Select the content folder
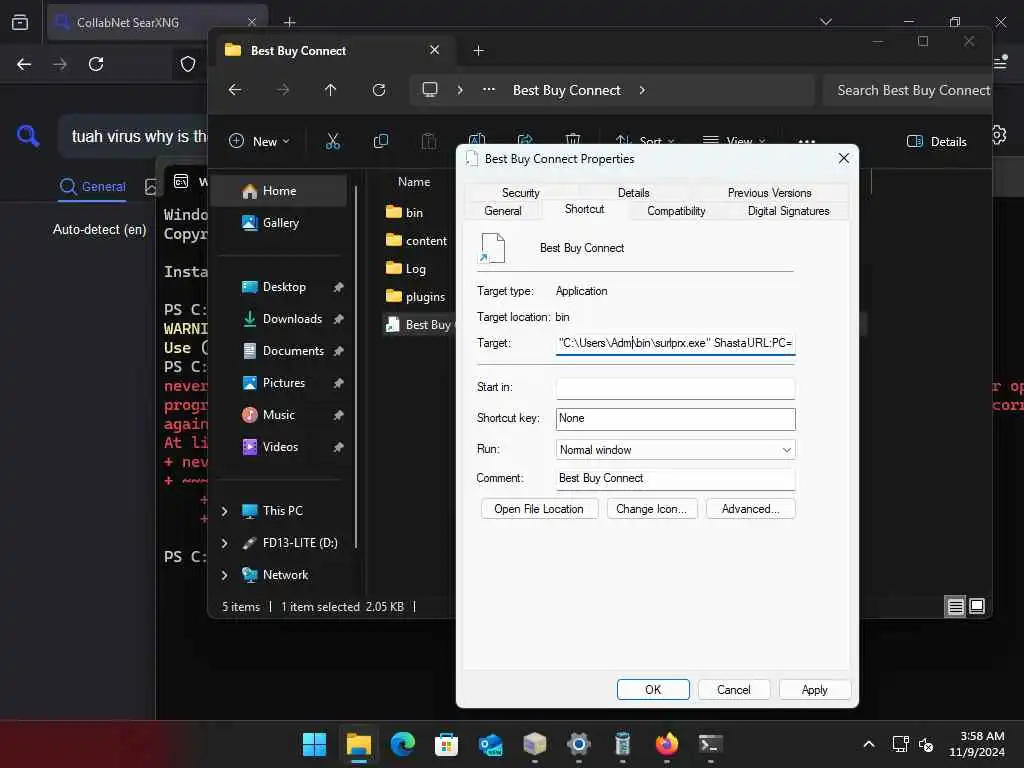Image resolution: width=1024 pixels, height=768 pixels. point(417,240)
